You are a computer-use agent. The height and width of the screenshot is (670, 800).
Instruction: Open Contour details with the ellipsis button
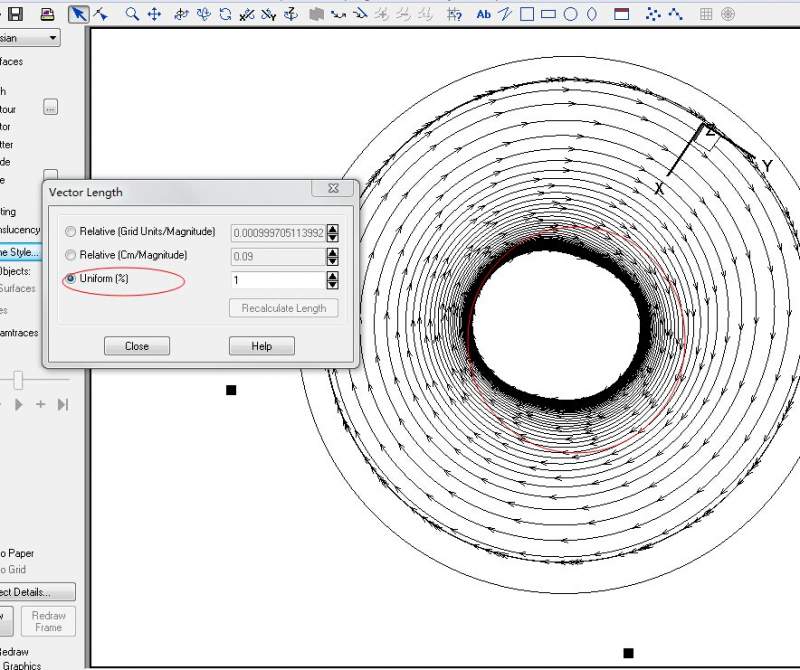51,108
